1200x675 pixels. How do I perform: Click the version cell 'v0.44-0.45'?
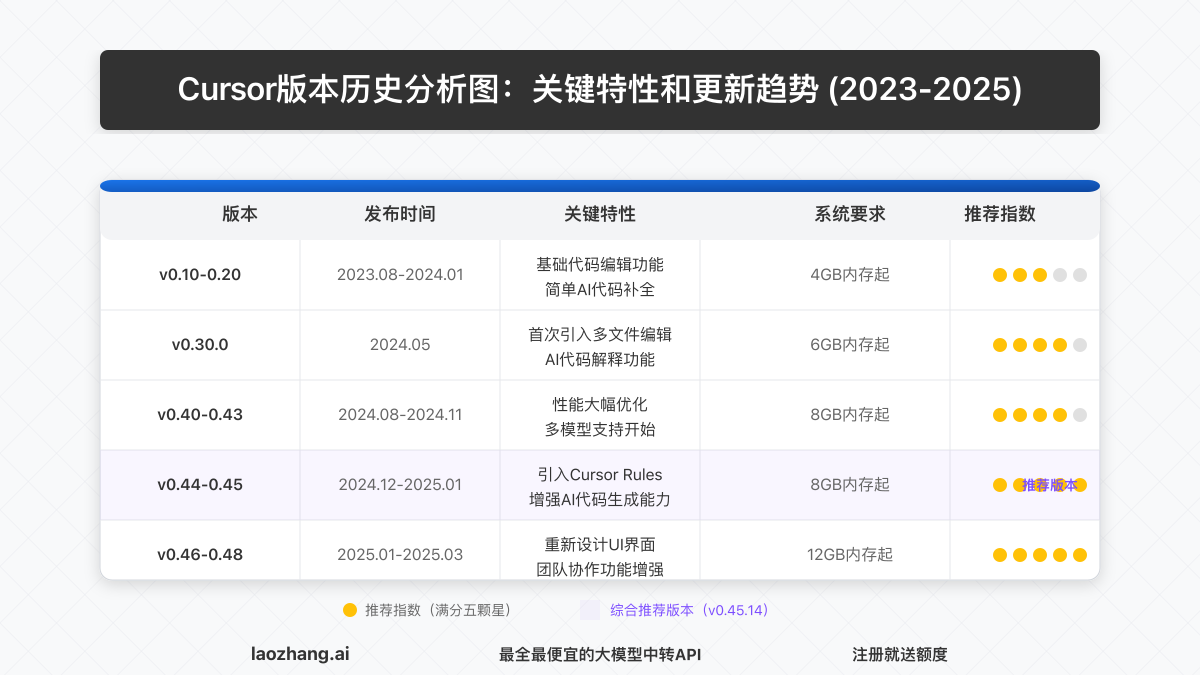[200, 485]
